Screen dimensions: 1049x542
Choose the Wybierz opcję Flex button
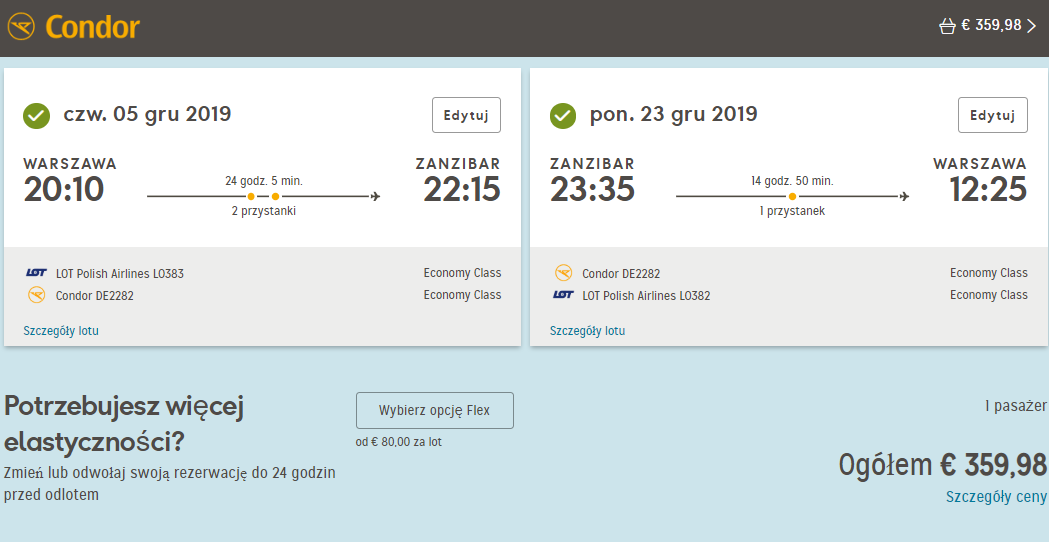[x=435, y=410]
